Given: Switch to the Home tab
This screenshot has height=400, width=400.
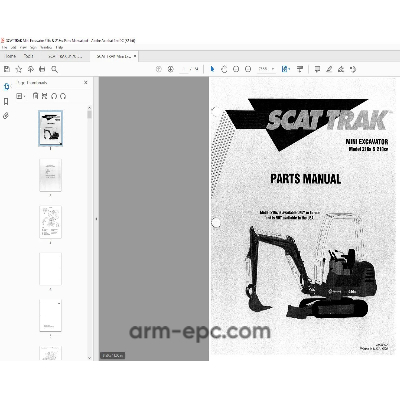Looking at the screenshot, I should [x=11, y=56].
